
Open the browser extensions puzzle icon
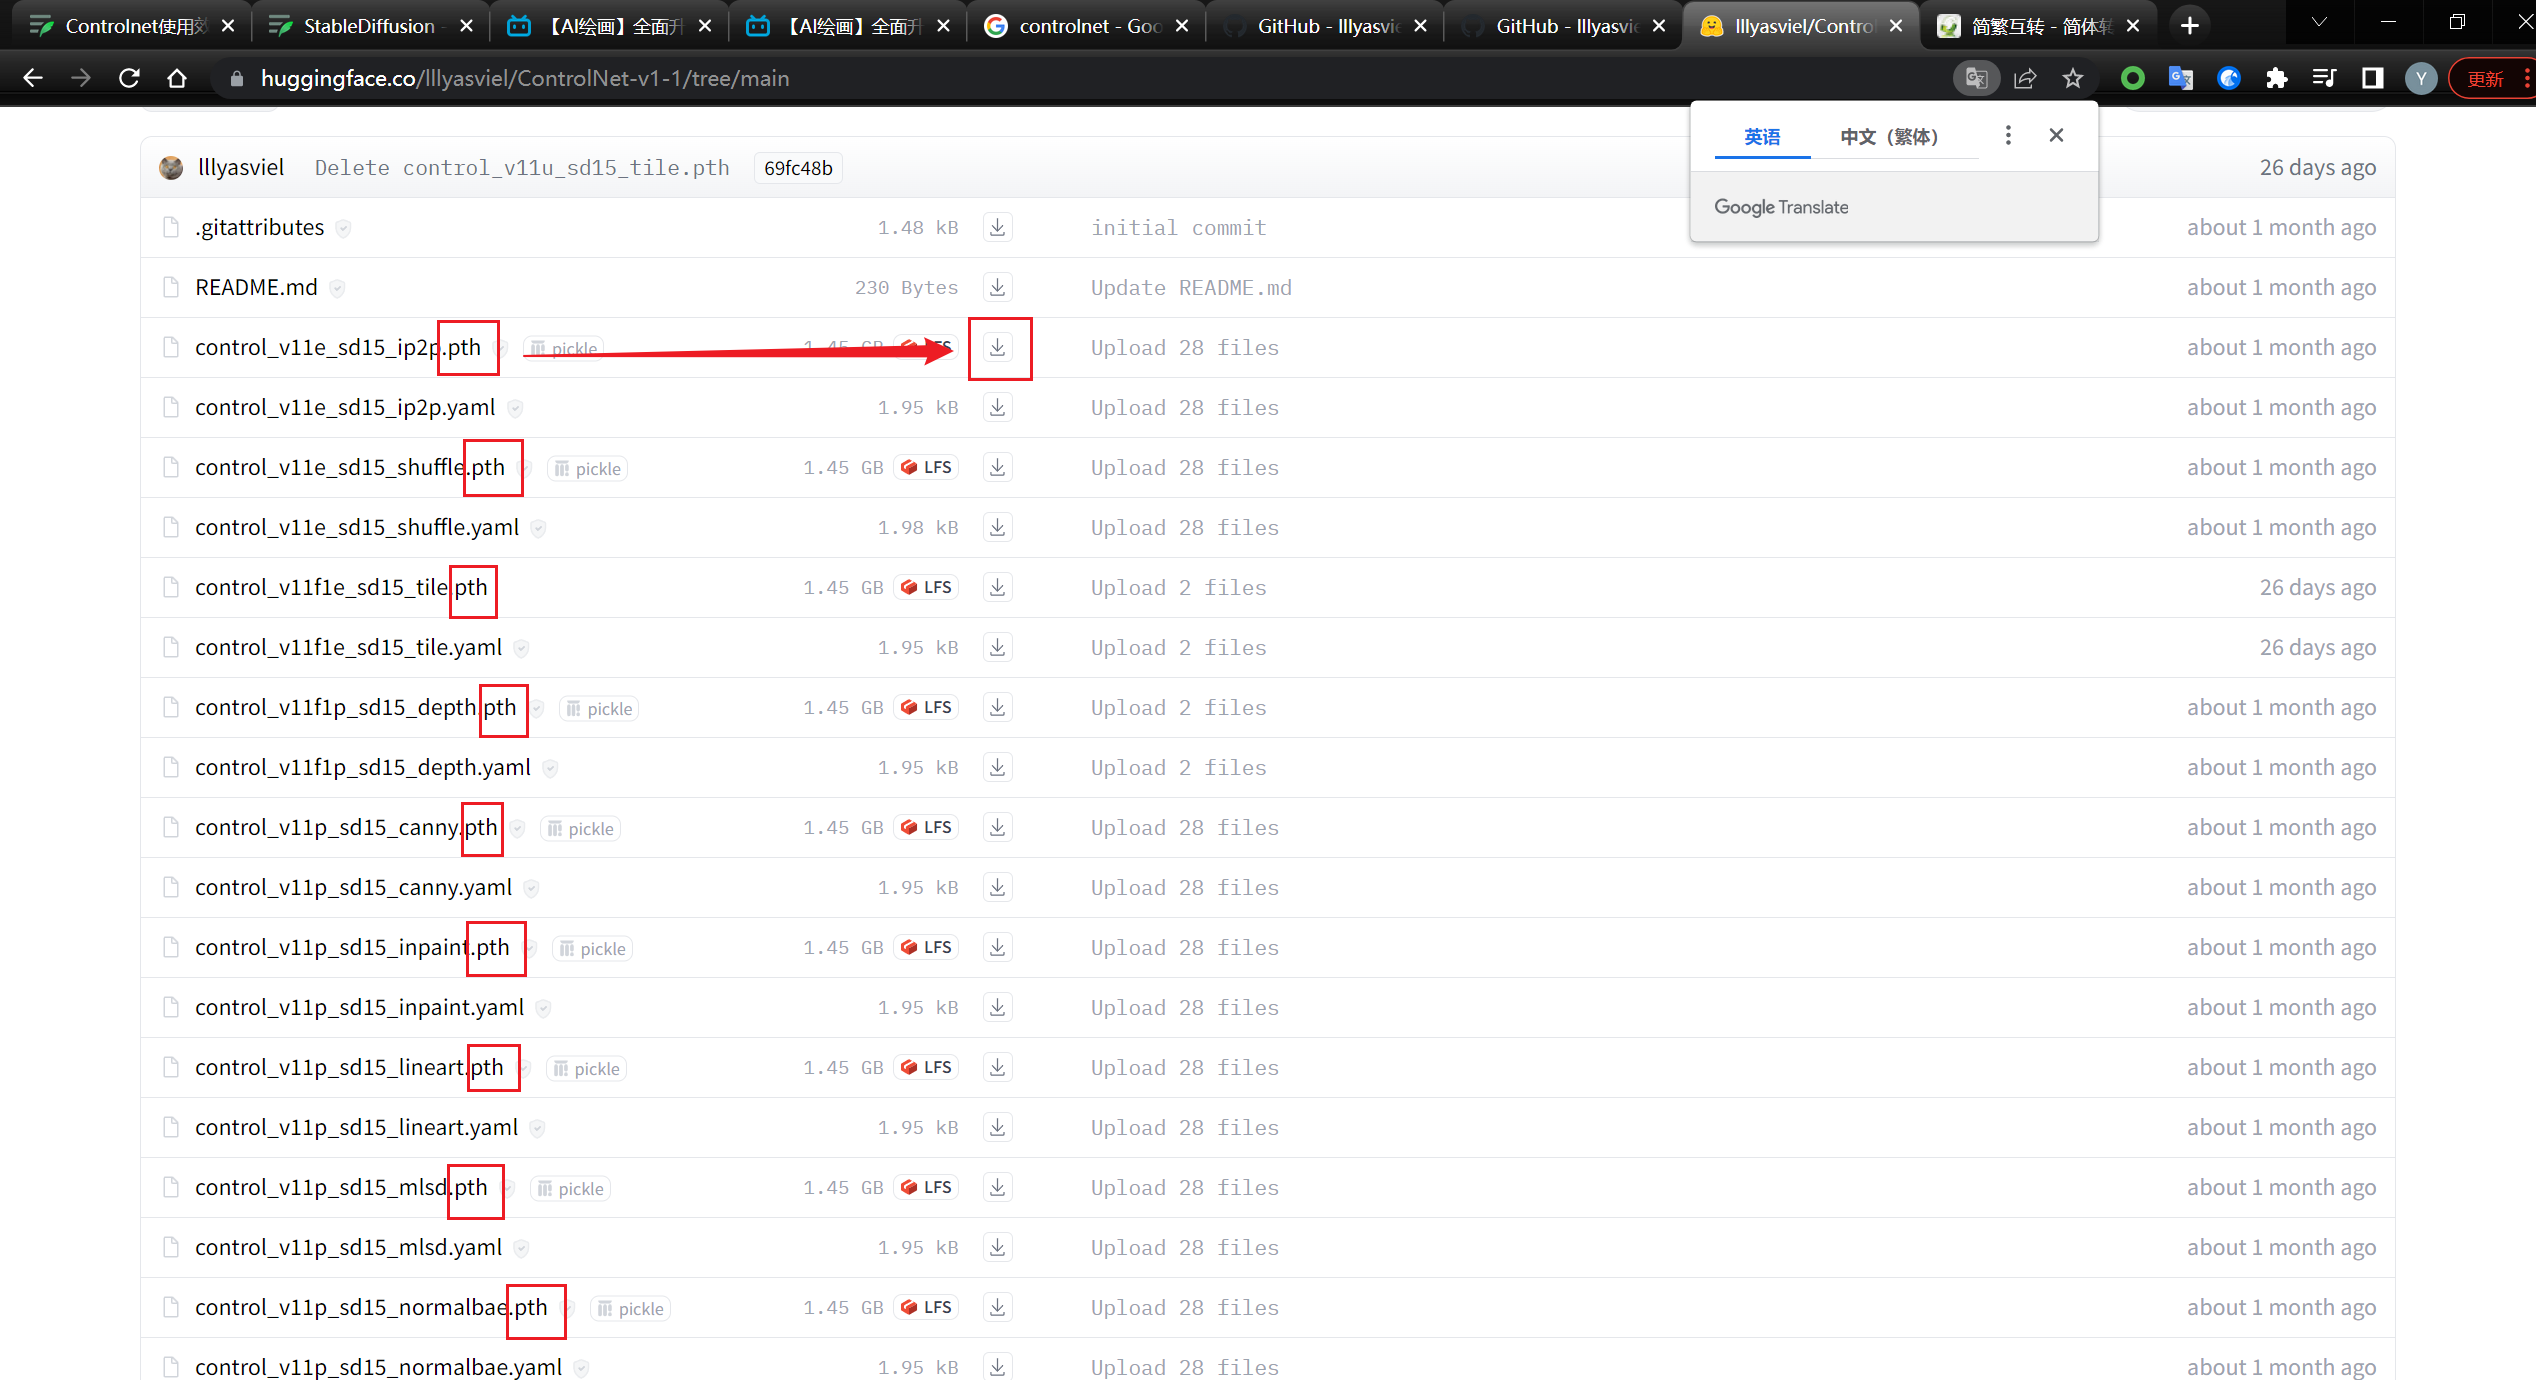pyautogui.click(x=2277, y=78)
